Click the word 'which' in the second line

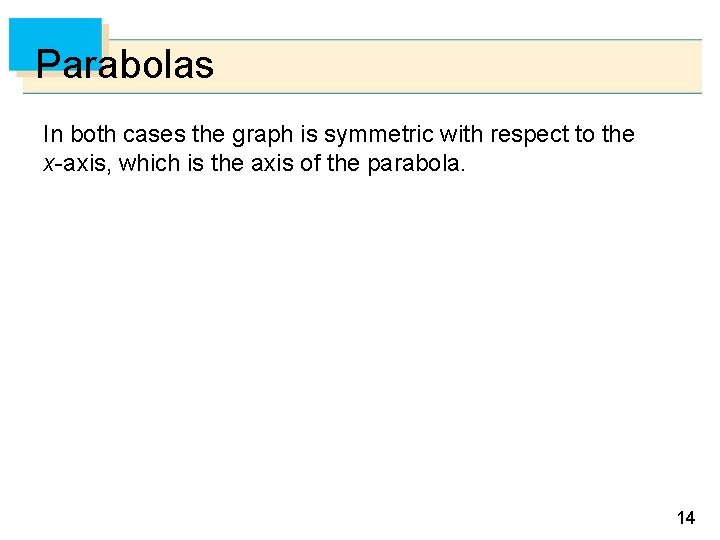[149, 163]
